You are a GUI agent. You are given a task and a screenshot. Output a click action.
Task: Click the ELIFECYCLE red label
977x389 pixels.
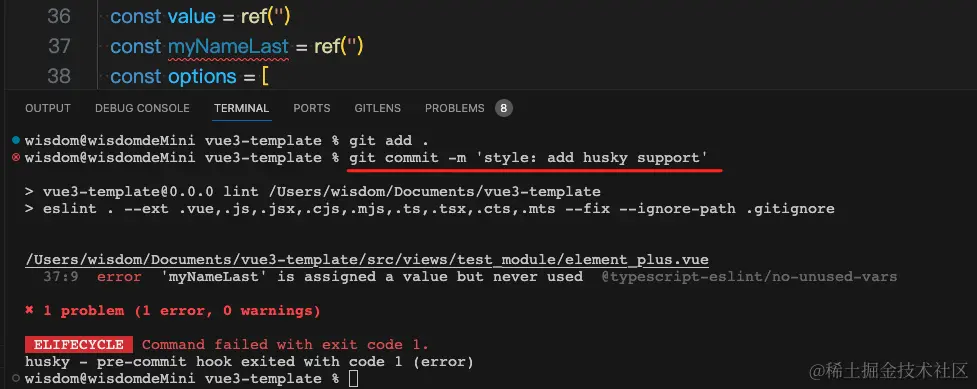79,345
